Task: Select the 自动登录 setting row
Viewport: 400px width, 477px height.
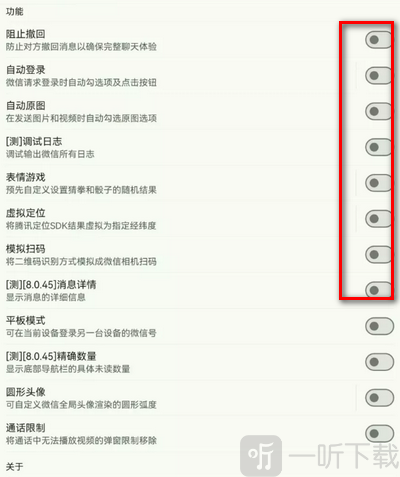Action: click(200, 76)
